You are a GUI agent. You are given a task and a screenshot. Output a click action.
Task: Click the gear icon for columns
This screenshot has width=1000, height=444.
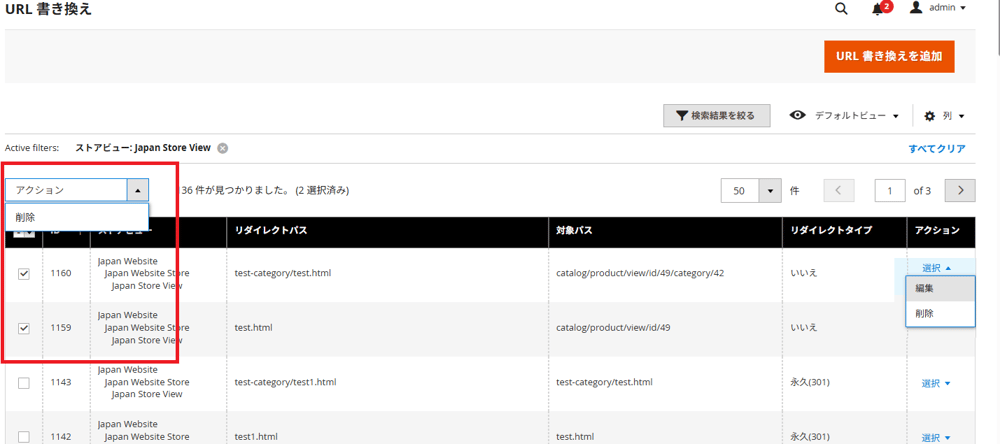pos(929,116)
